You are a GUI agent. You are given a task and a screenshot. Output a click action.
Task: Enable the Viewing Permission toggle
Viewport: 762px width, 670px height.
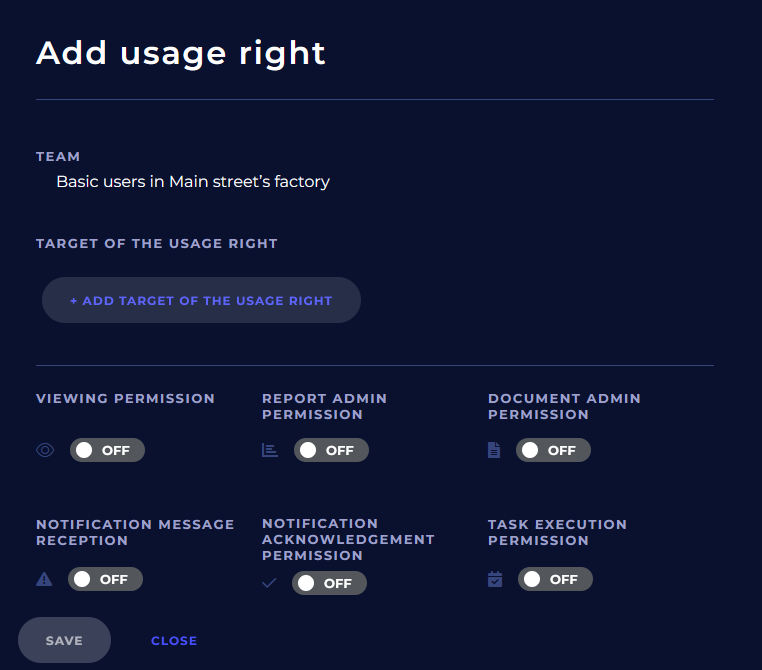(107, 450)
